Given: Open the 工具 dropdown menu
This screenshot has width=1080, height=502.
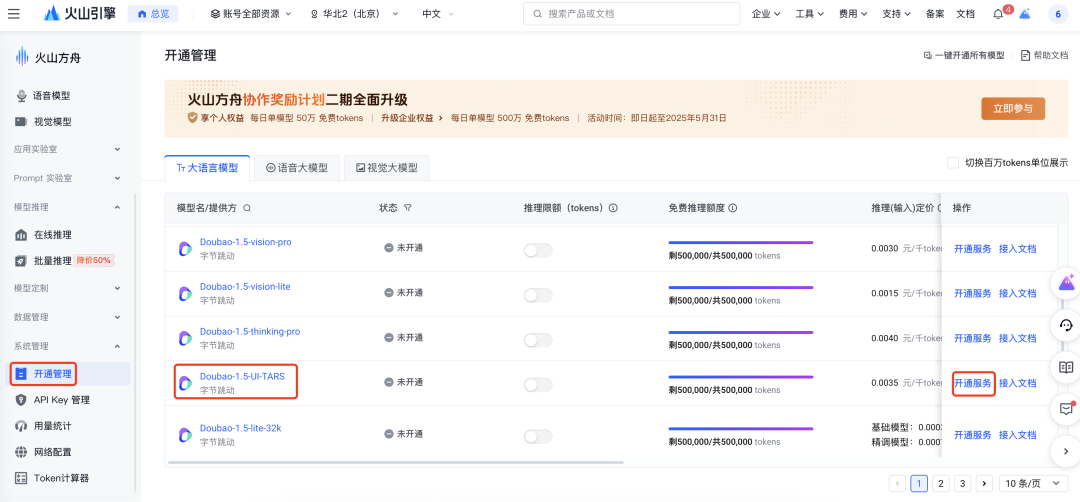Looking at the screenshot, I should pos(810,14).
